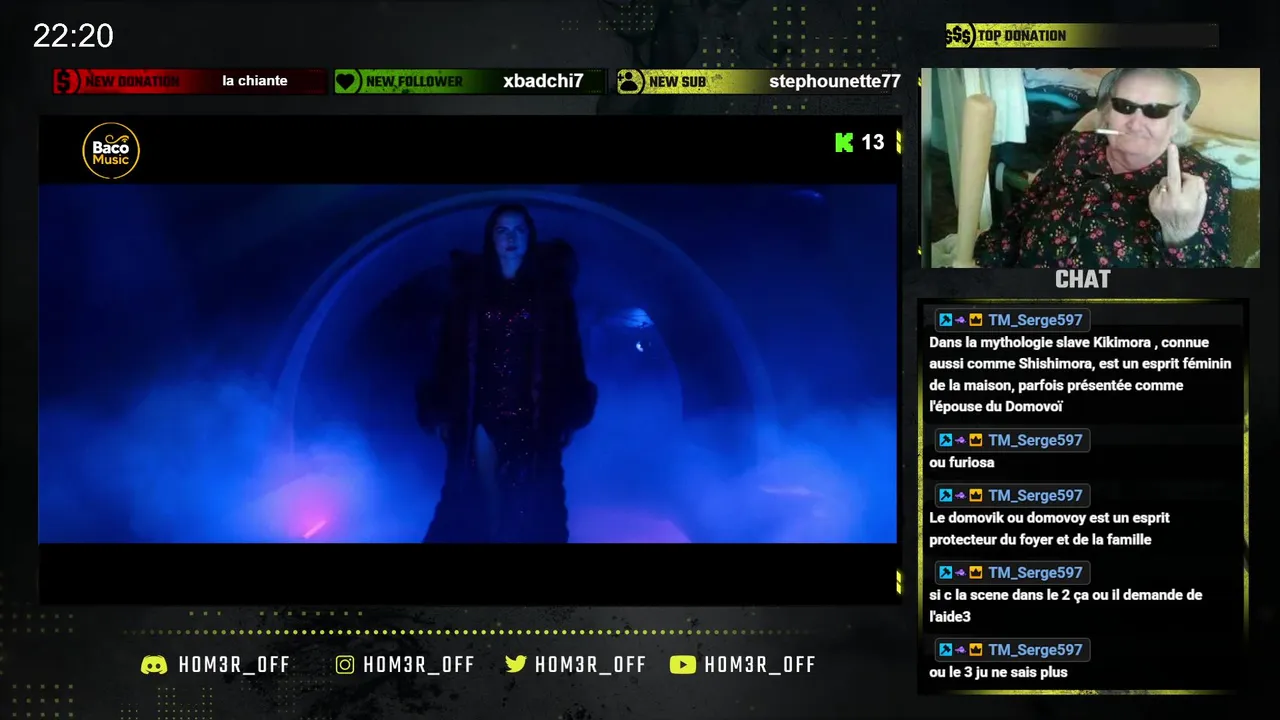
Task: Click username TM_Serge597 above 'ou furiosa'
Action: pos(1035,440)
